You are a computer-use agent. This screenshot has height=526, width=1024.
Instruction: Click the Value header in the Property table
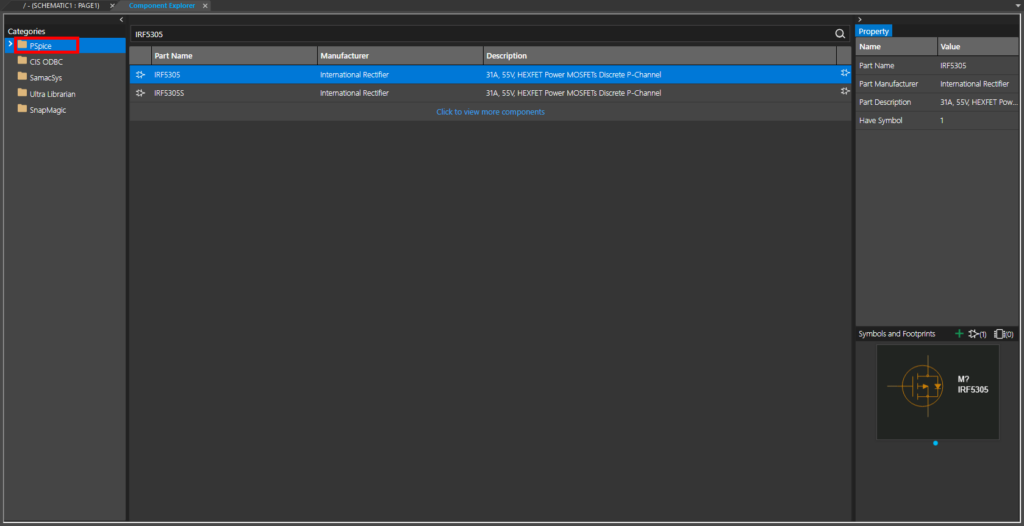978,47
